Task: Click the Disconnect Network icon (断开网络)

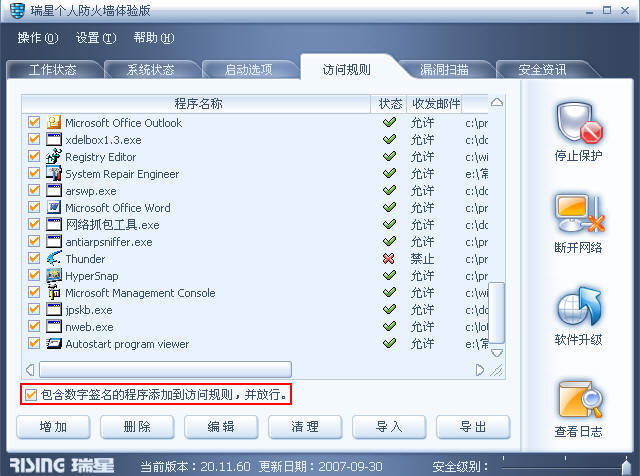Action: [578, 214]
